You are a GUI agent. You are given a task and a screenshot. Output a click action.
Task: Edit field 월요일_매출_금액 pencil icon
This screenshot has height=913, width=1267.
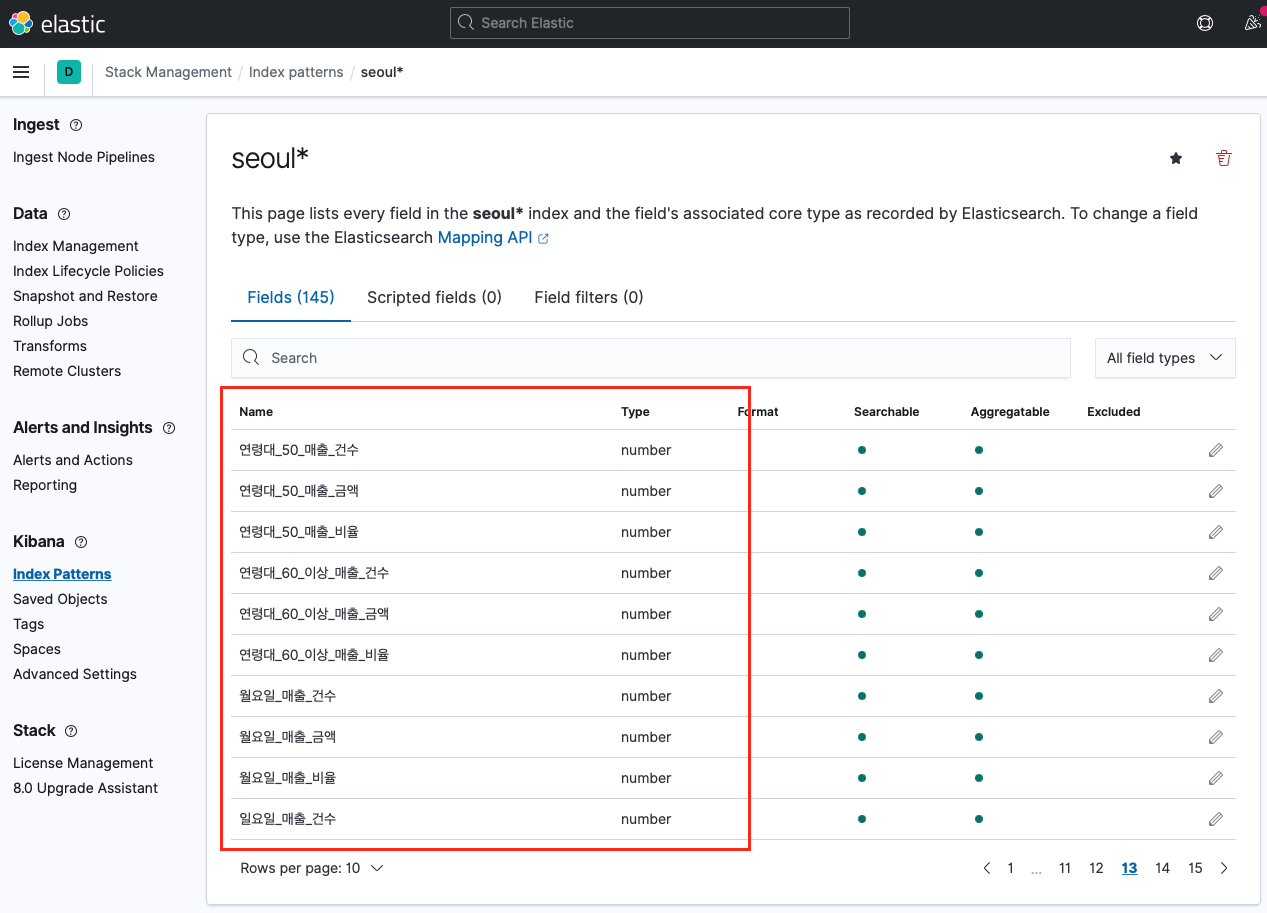[1216, 737]
